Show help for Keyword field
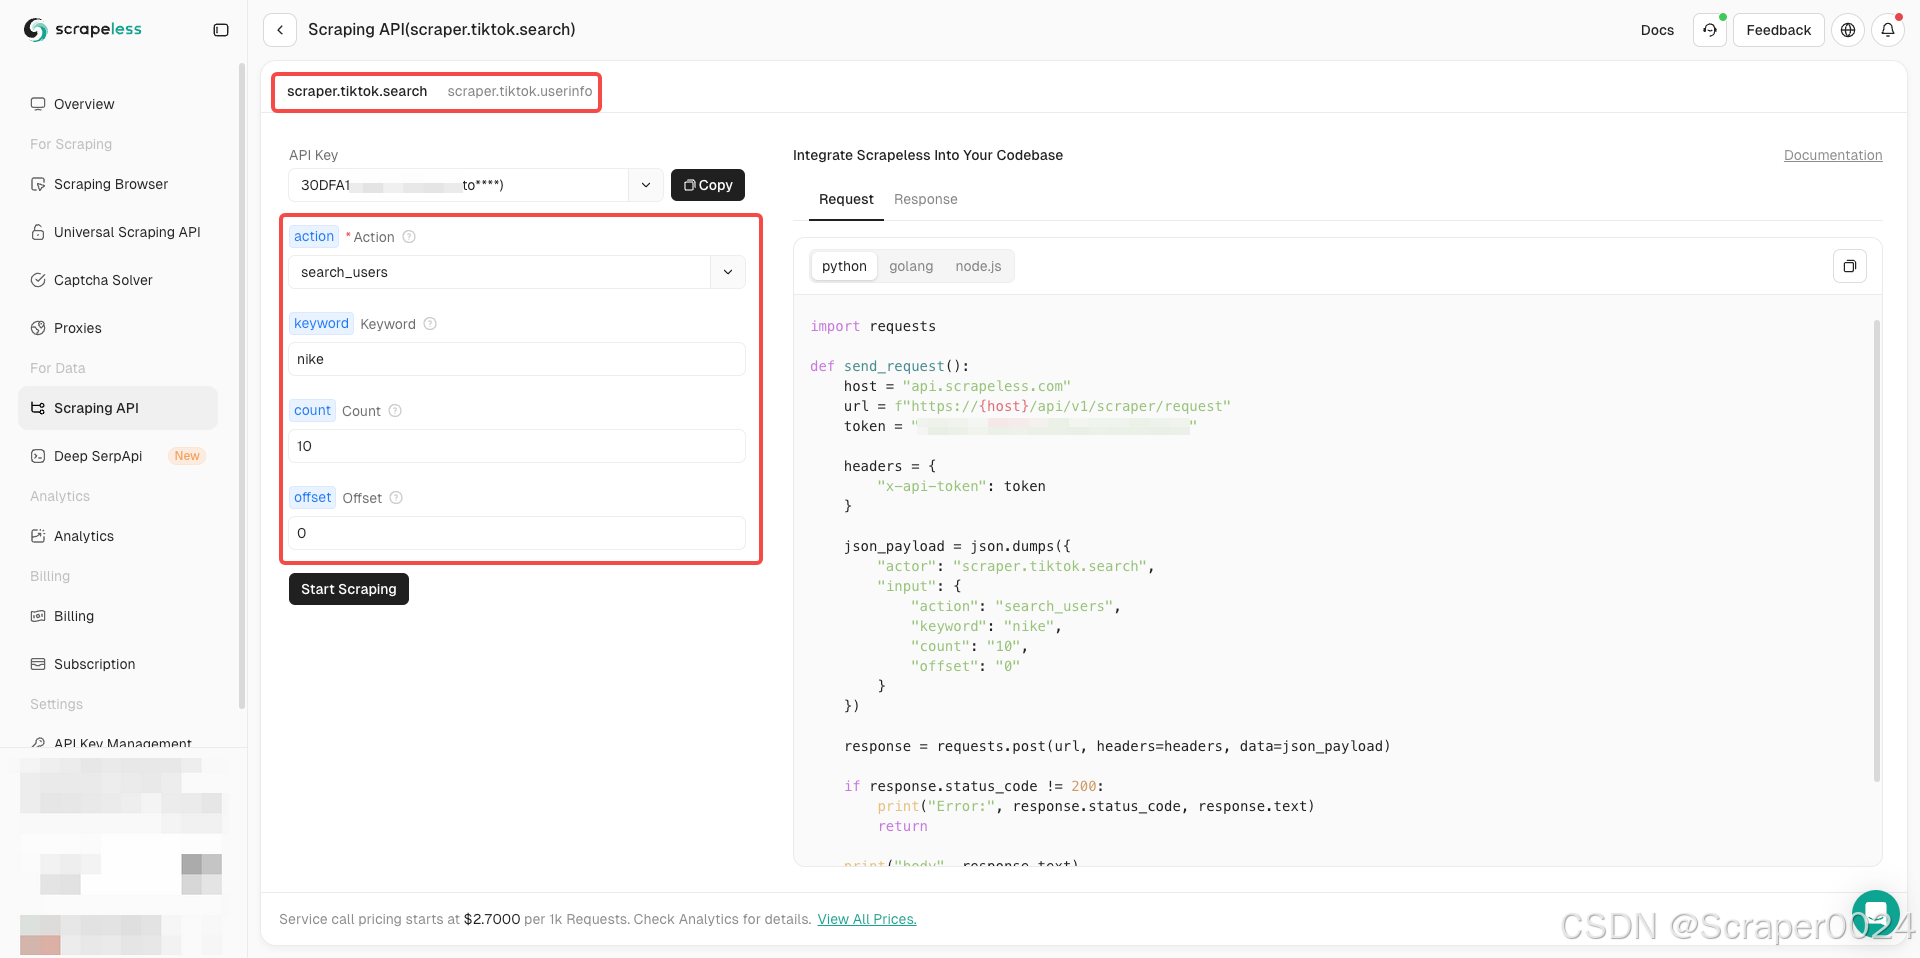Viewport: 1920px width, 958px height. (430, 324)
